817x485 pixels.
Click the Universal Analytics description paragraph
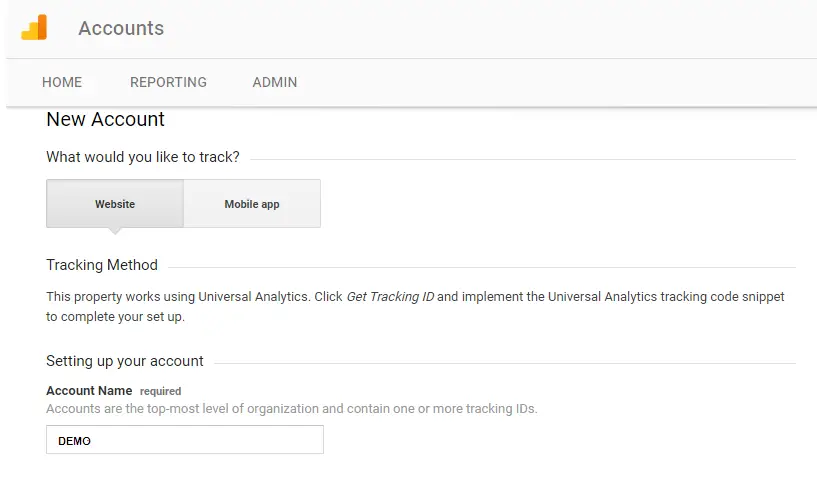click(x=415, y=307)
